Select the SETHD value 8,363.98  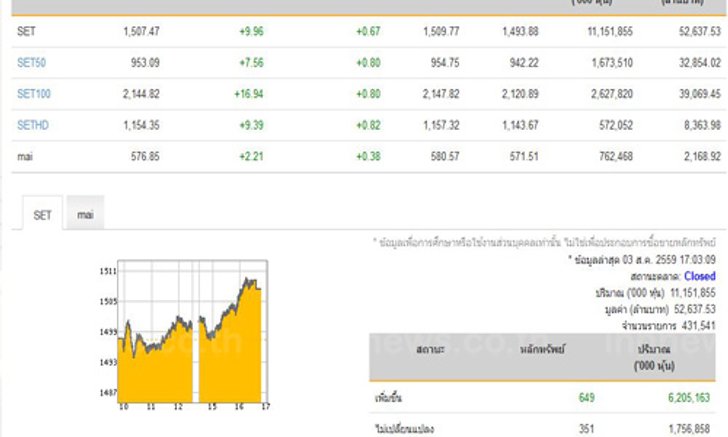702,125
